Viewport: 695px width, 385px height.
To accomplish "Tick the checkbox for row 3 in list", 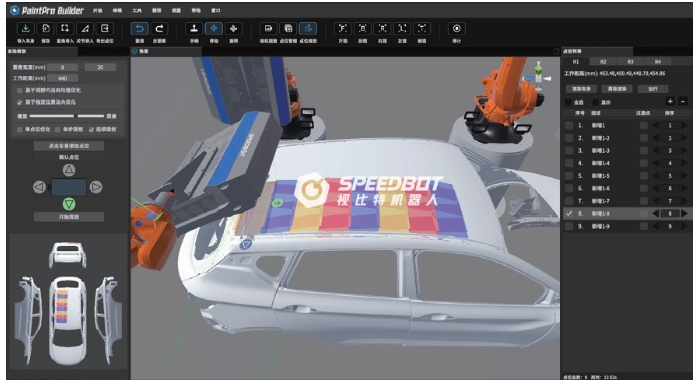I will click(569, 151).
